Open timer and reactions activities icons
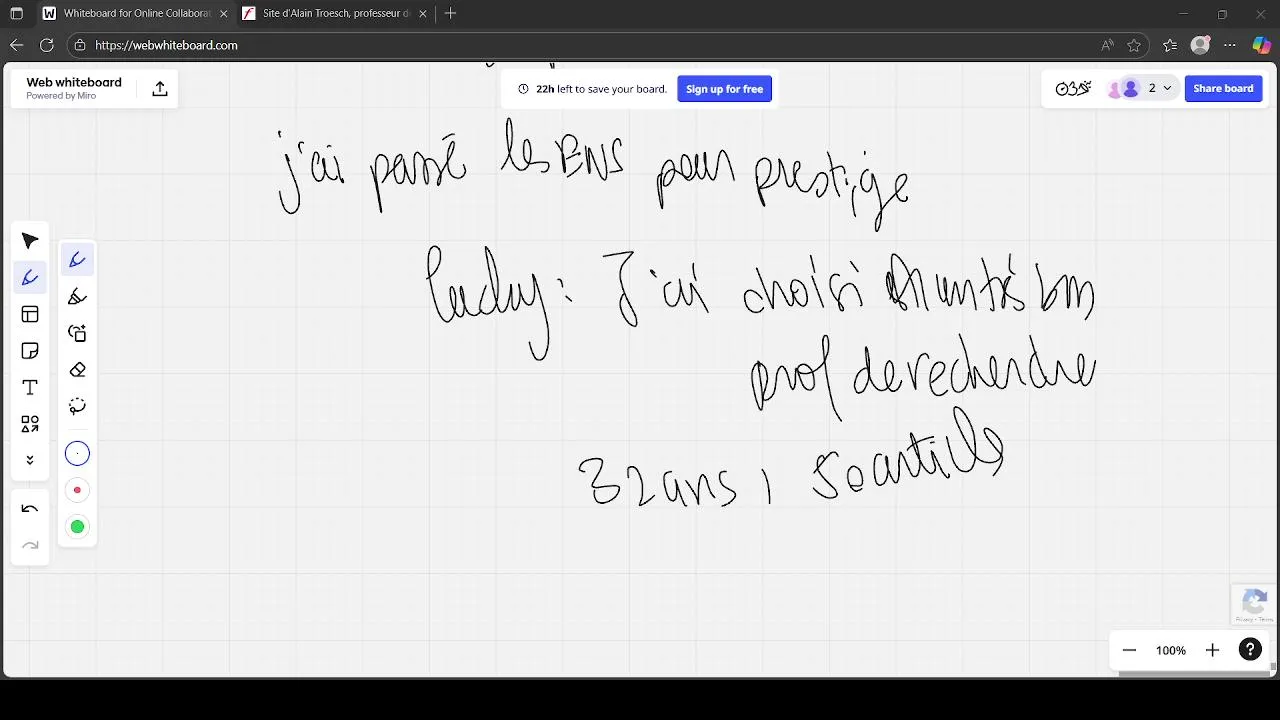Image resolution: width=1280 pixels, height=720 pixels. [x=1073, y=88]
